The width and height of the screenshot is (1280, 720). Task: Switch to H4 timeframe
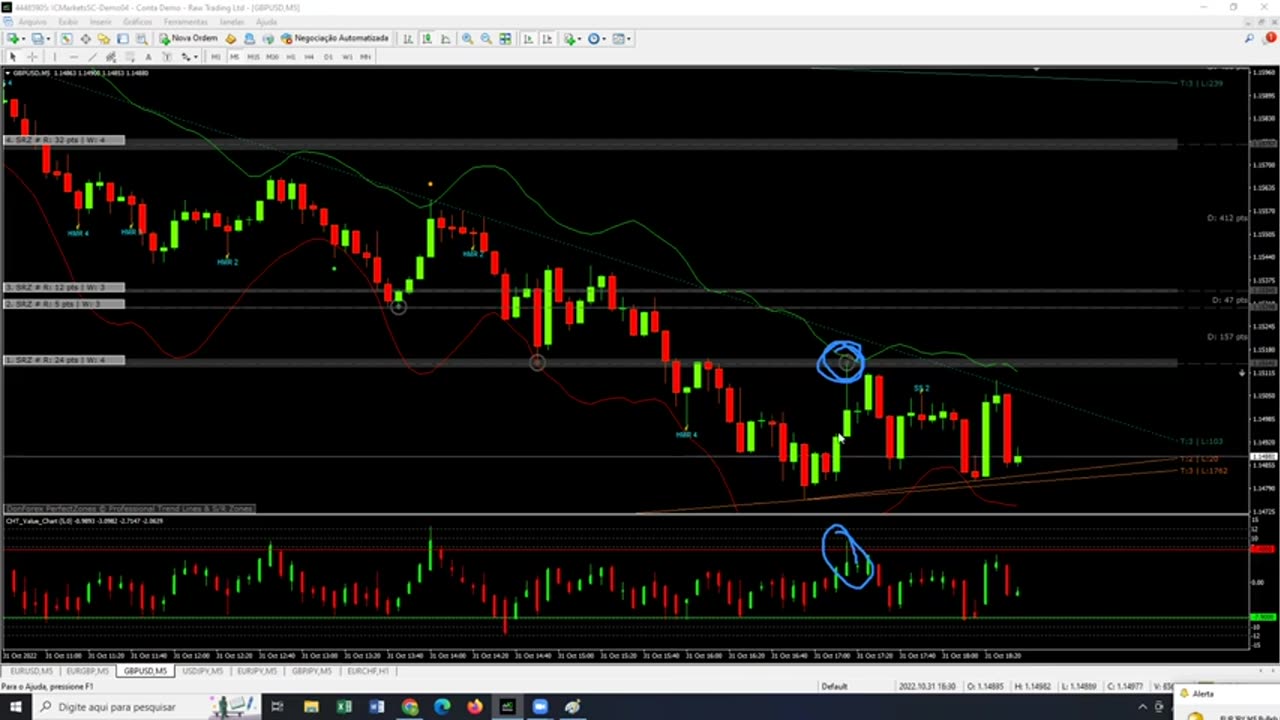click(309, 57)
